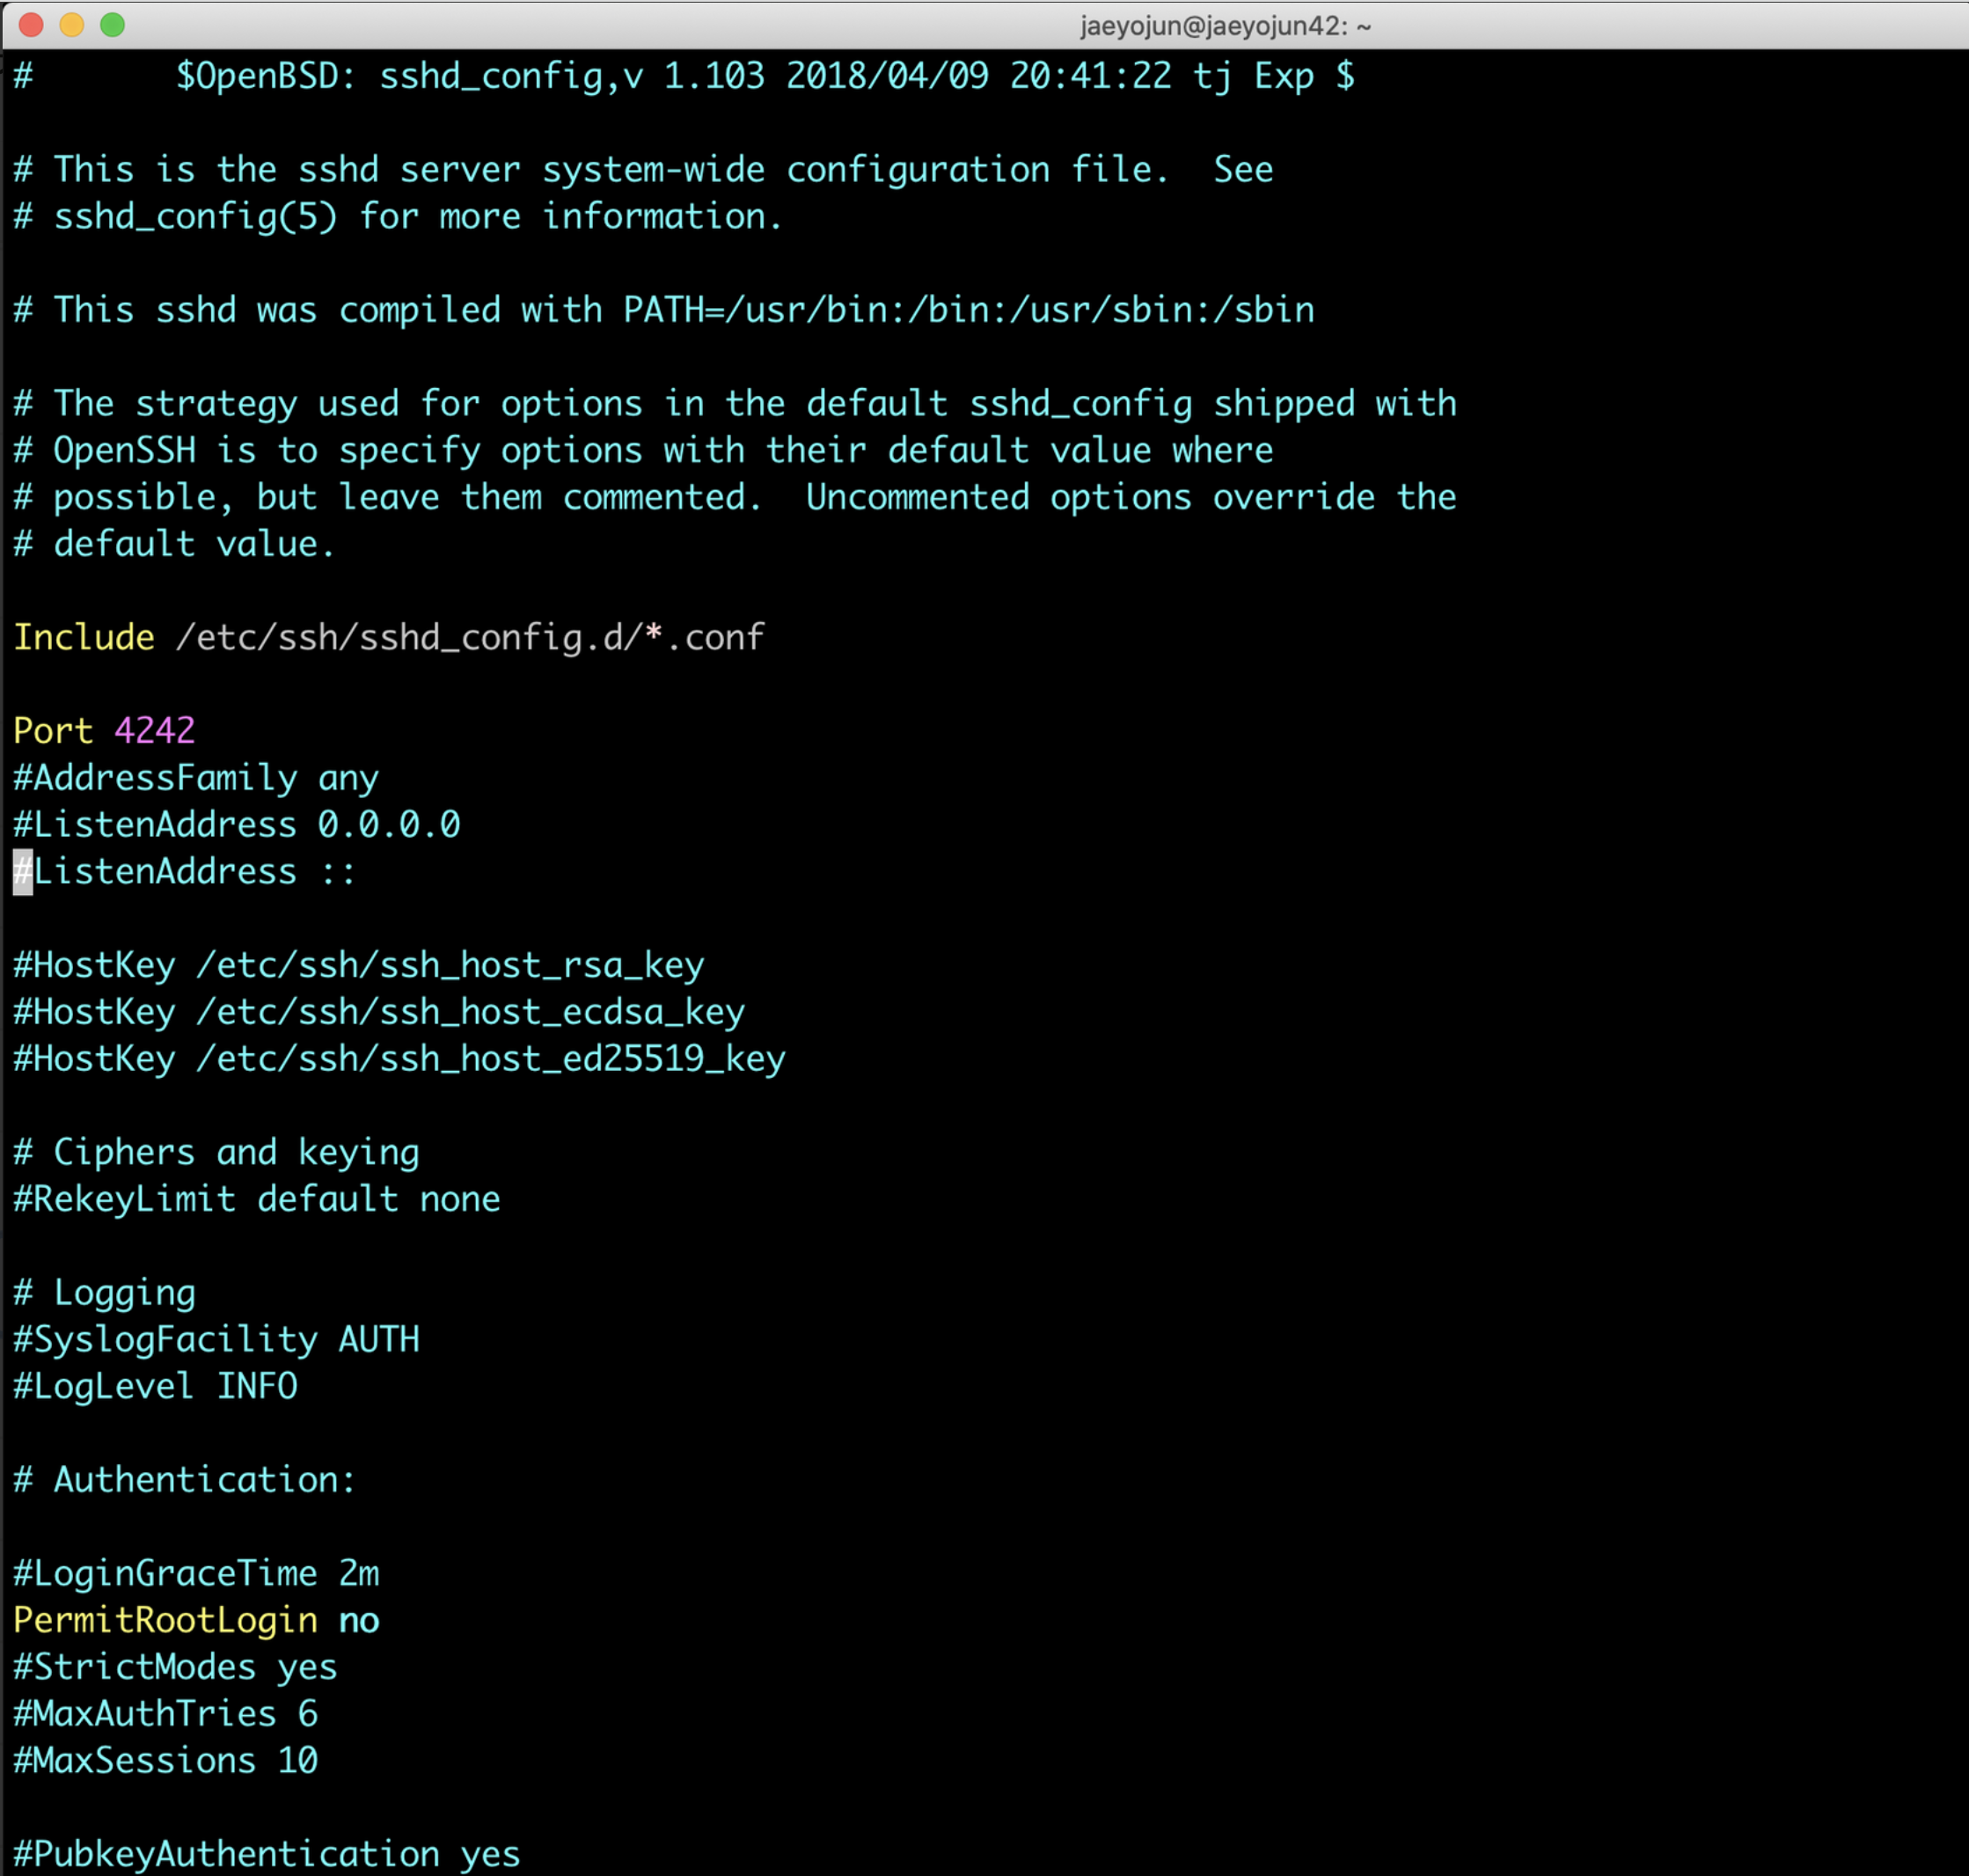The height and width of the screenshot is (1876, 1969).
Task: Click the word Include
Action: coord(84,638)
